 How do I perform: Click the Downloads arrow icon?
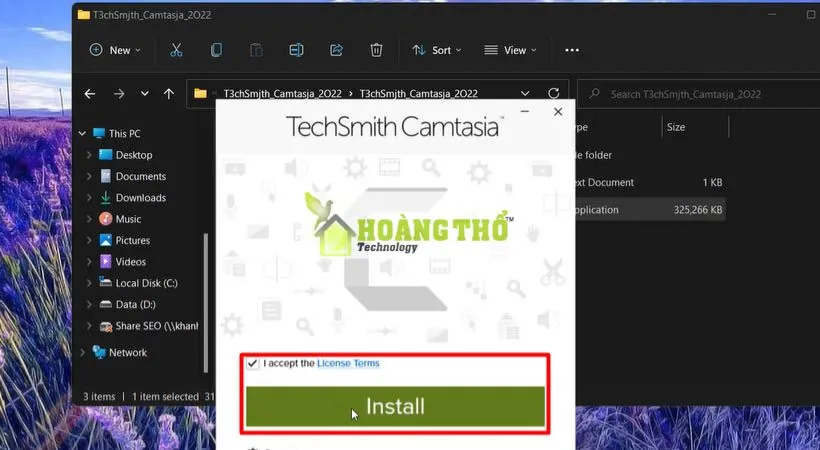106,198
